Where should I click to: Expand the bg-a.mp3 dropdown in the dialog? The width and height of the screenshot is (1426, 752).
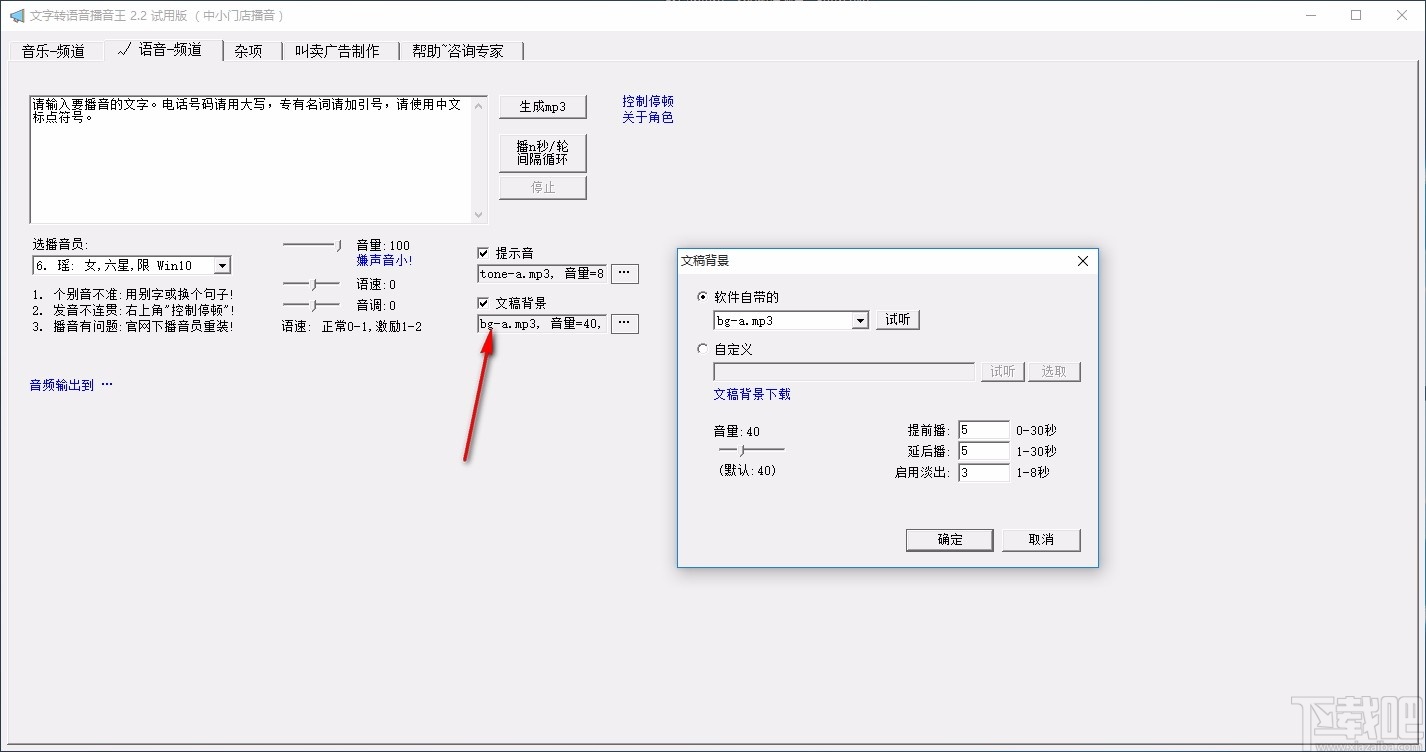860,320
